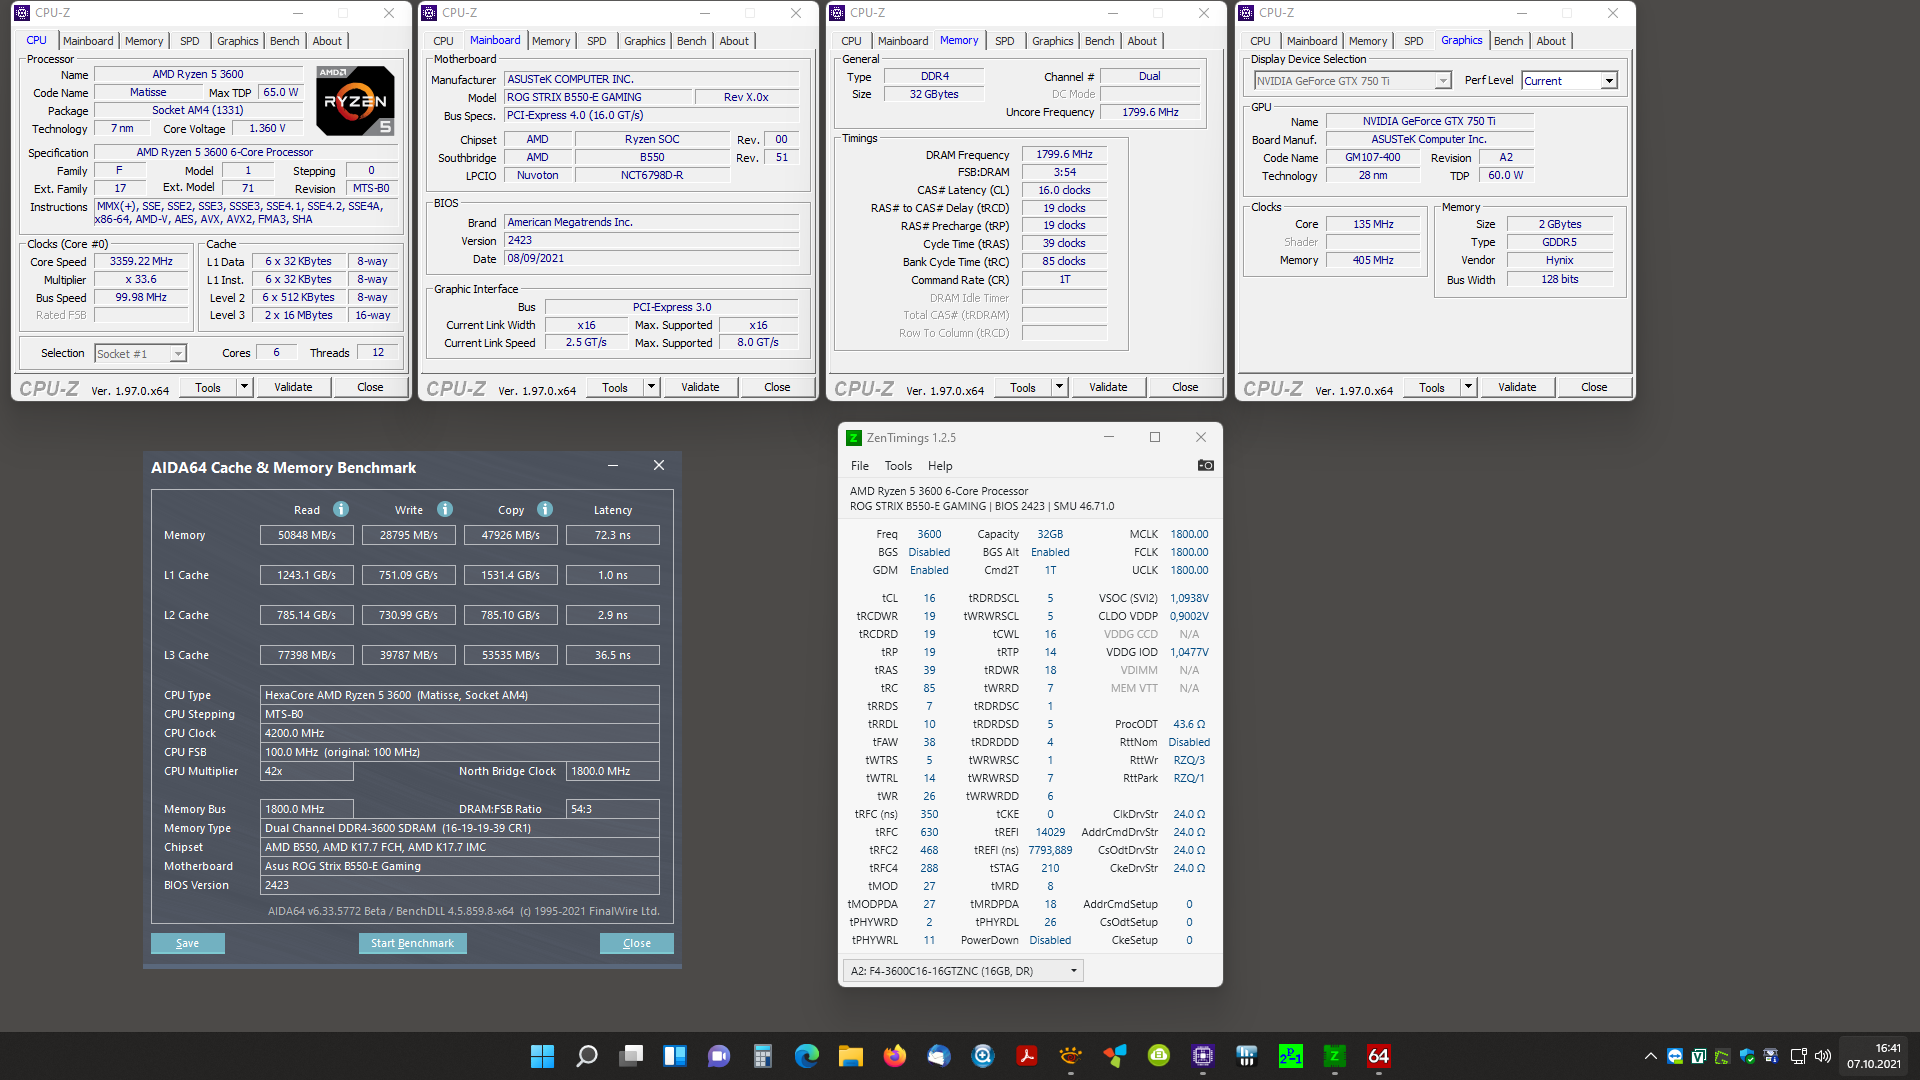
Task: Open AIDA64 from the taskbar
Action: (1378, 1056)
